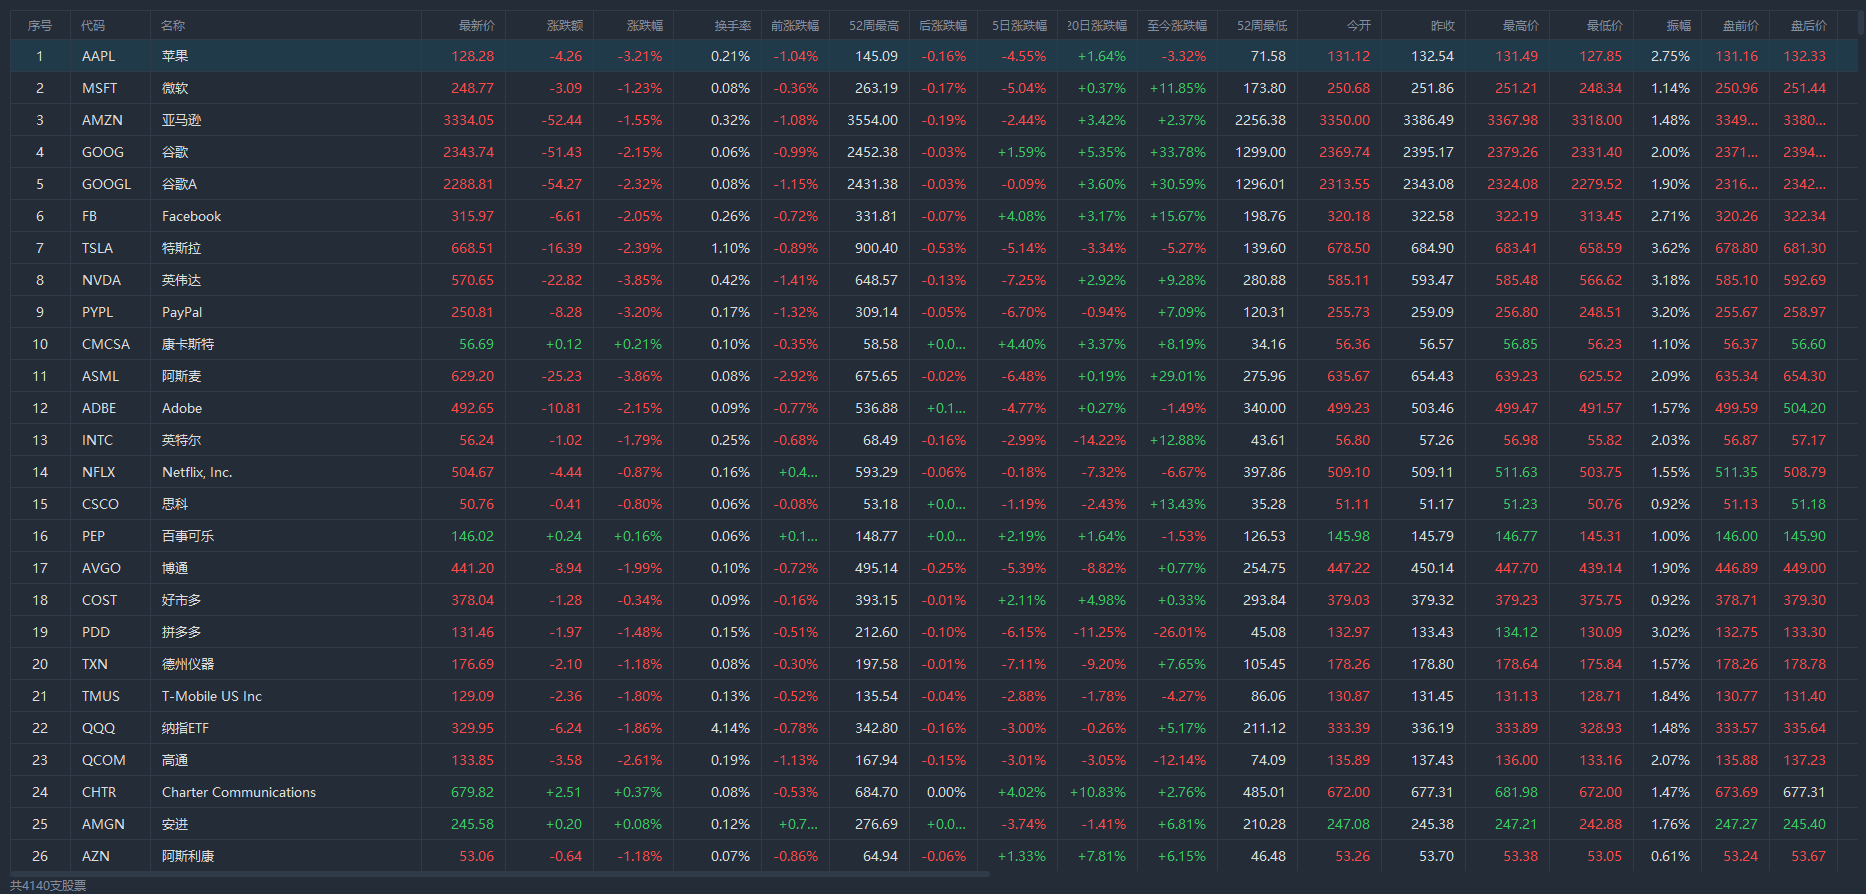Screen dimensions: 1866x894
Task: Click the 至今涨跌幅 column header
Action: (1177, 25)
